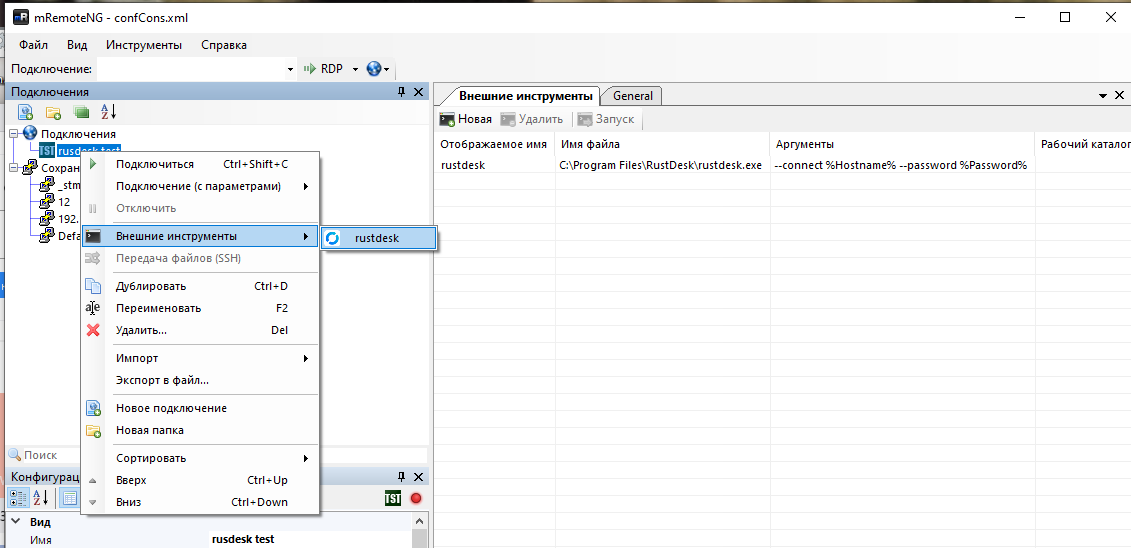Click the properties page icon in Конфигурация toolbar

[70, 498]
